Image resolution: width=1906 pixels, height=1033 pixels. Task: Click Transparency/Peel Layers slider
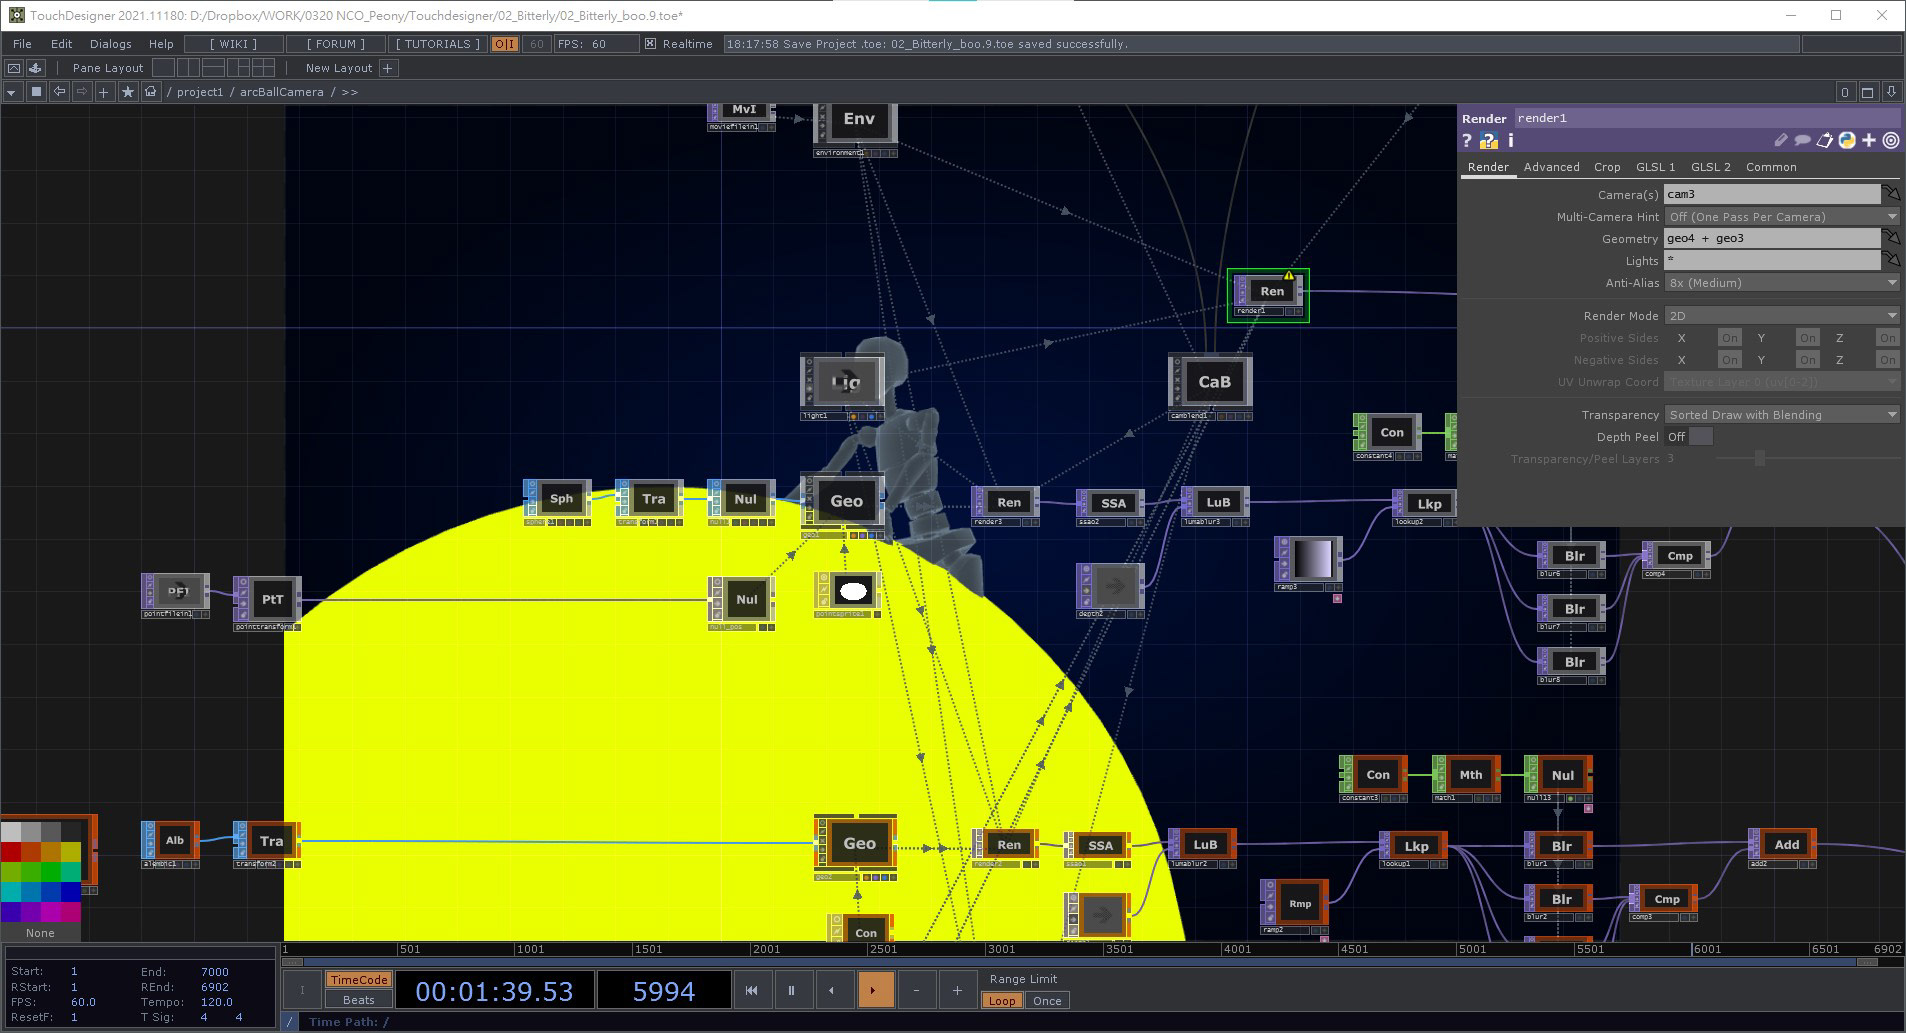[1807, 459]
